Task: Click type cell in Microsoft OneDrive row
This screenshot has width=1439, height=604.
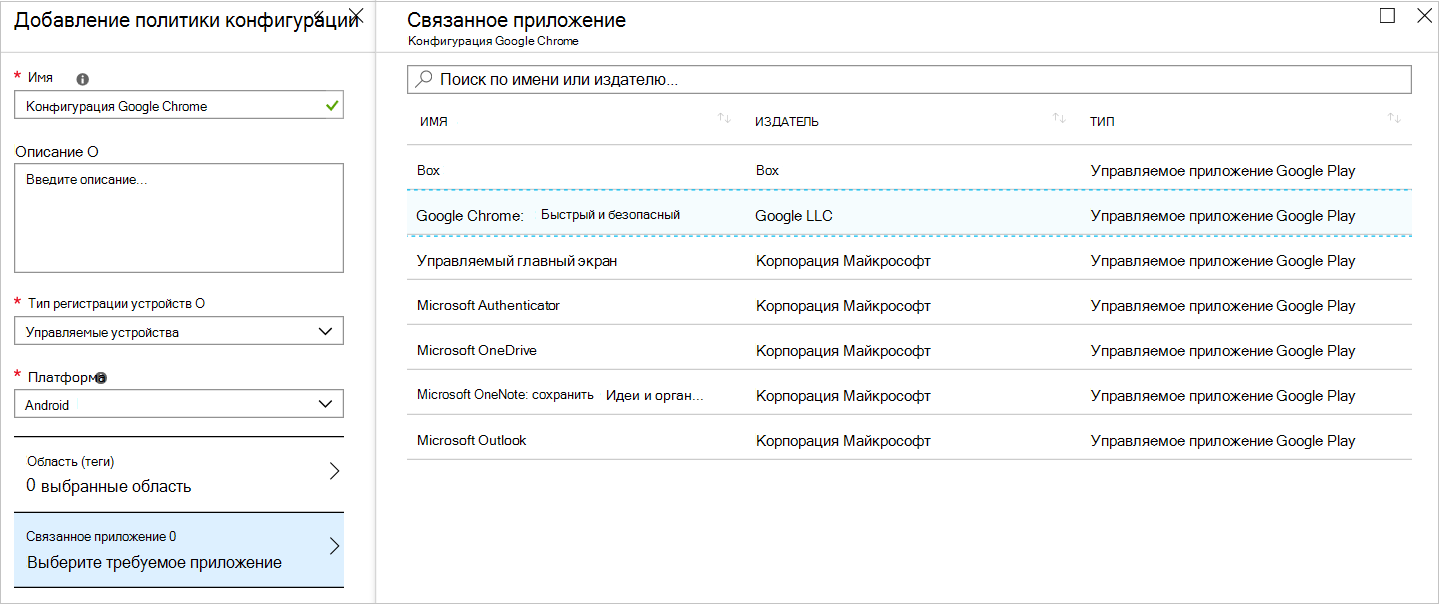Action: 1223,350
